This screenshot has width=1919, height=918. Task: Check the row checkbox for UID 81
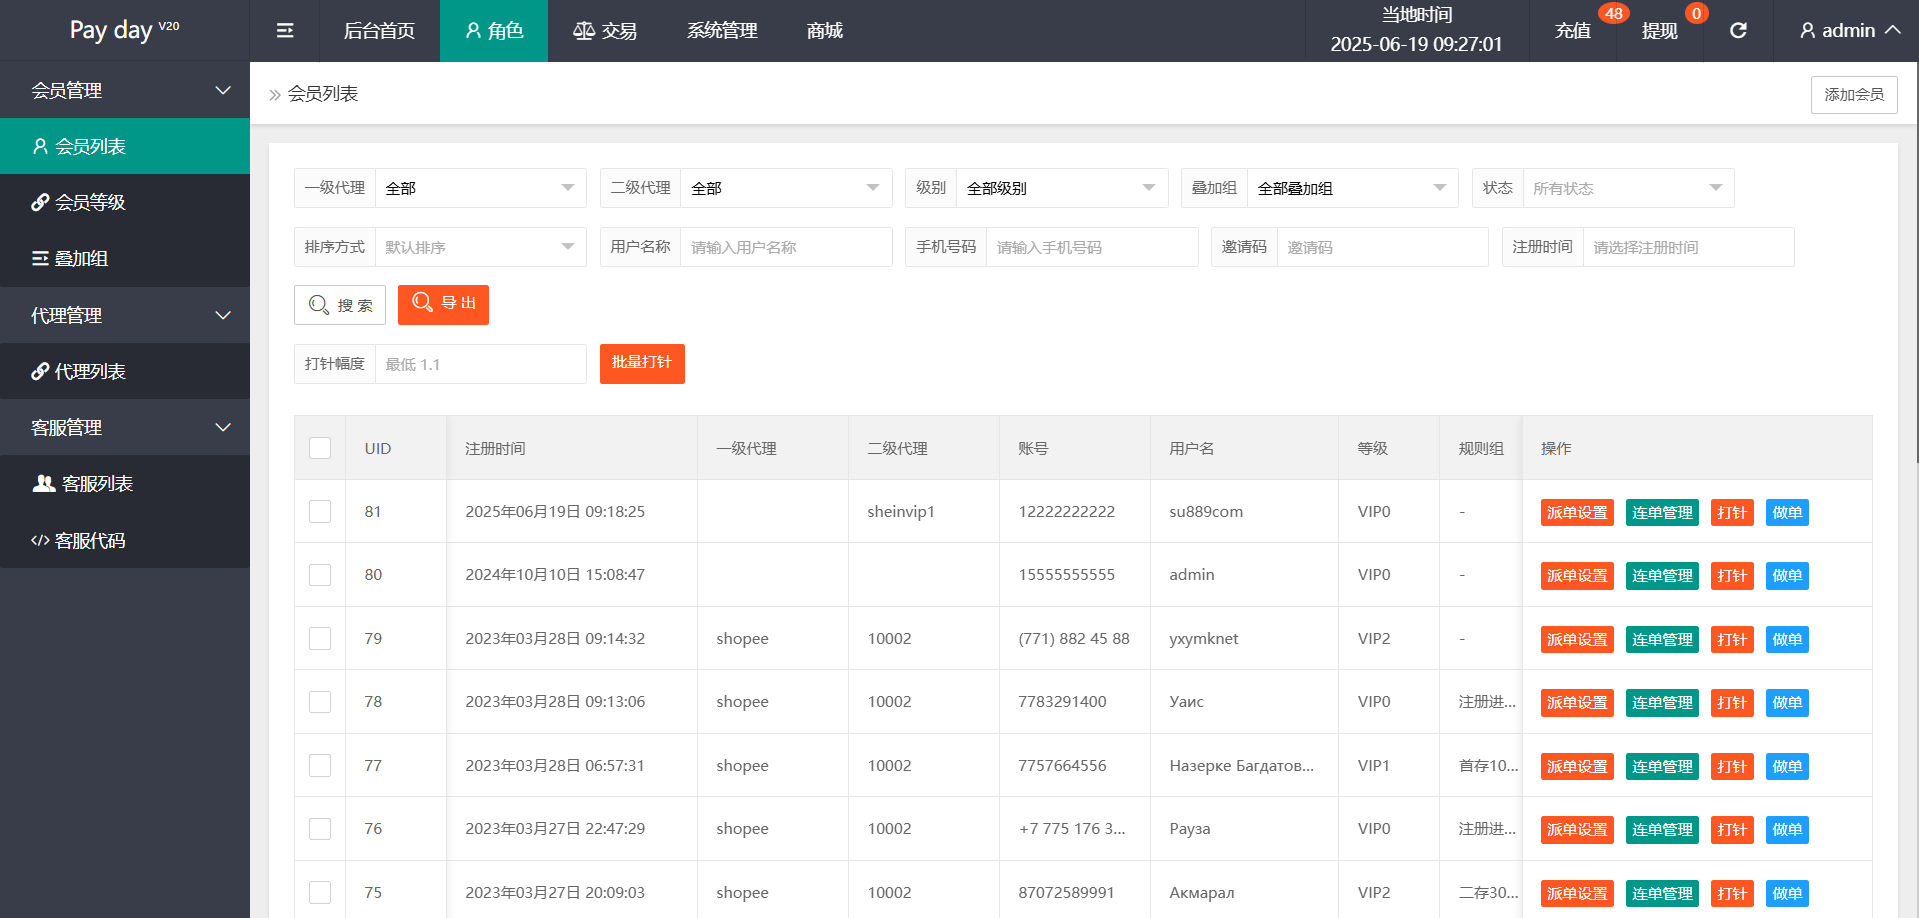320,511
